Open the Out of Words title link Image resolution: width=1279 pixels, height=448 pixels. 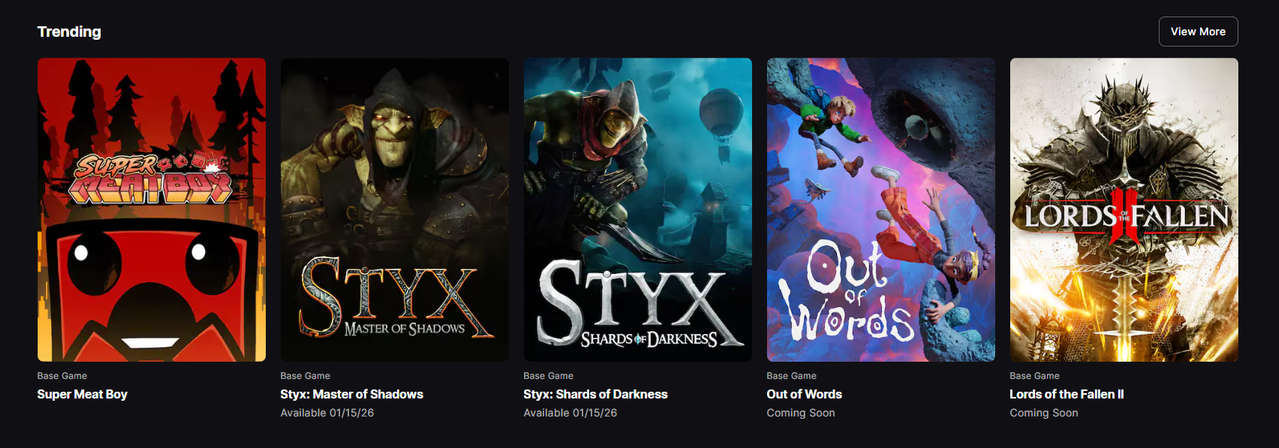point(804,394)
